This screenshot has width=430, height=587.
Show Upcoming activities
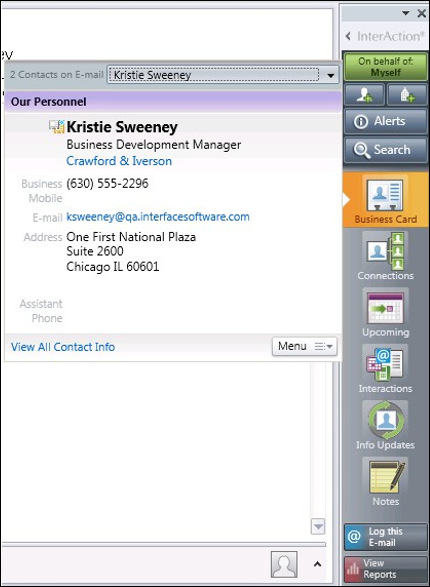click(385, 313)
